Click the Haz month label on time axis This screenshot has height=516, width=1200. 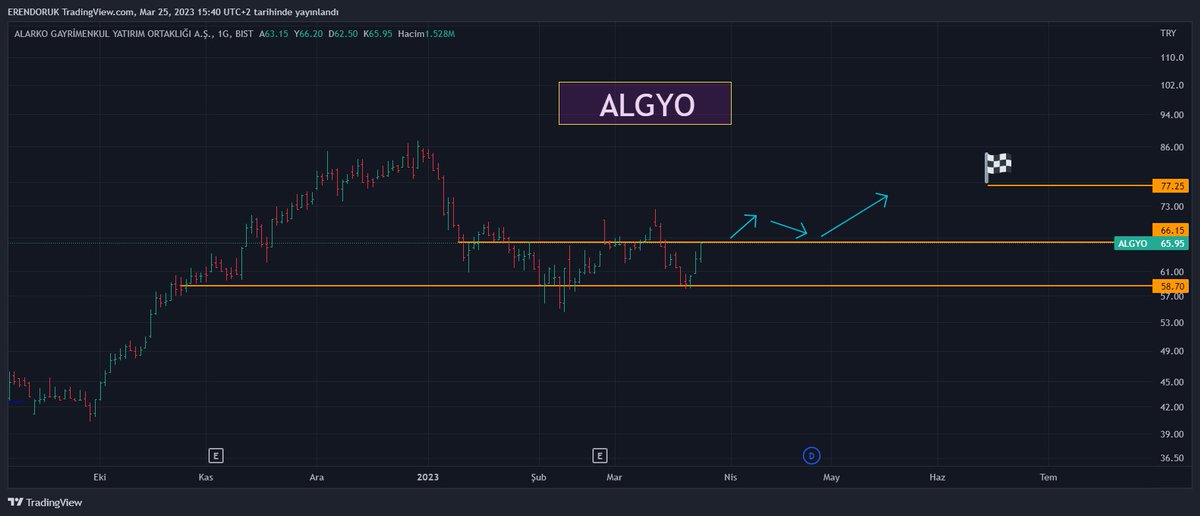click(937, 478)
